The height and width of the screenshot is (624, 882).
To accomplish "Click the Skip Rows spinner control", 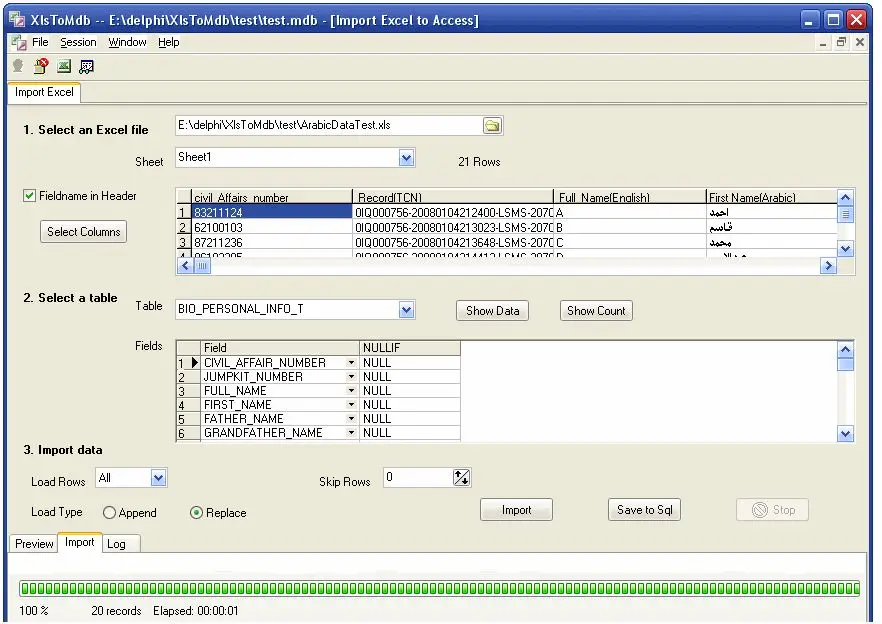I will pyautogui.click(x=461, y=478).
